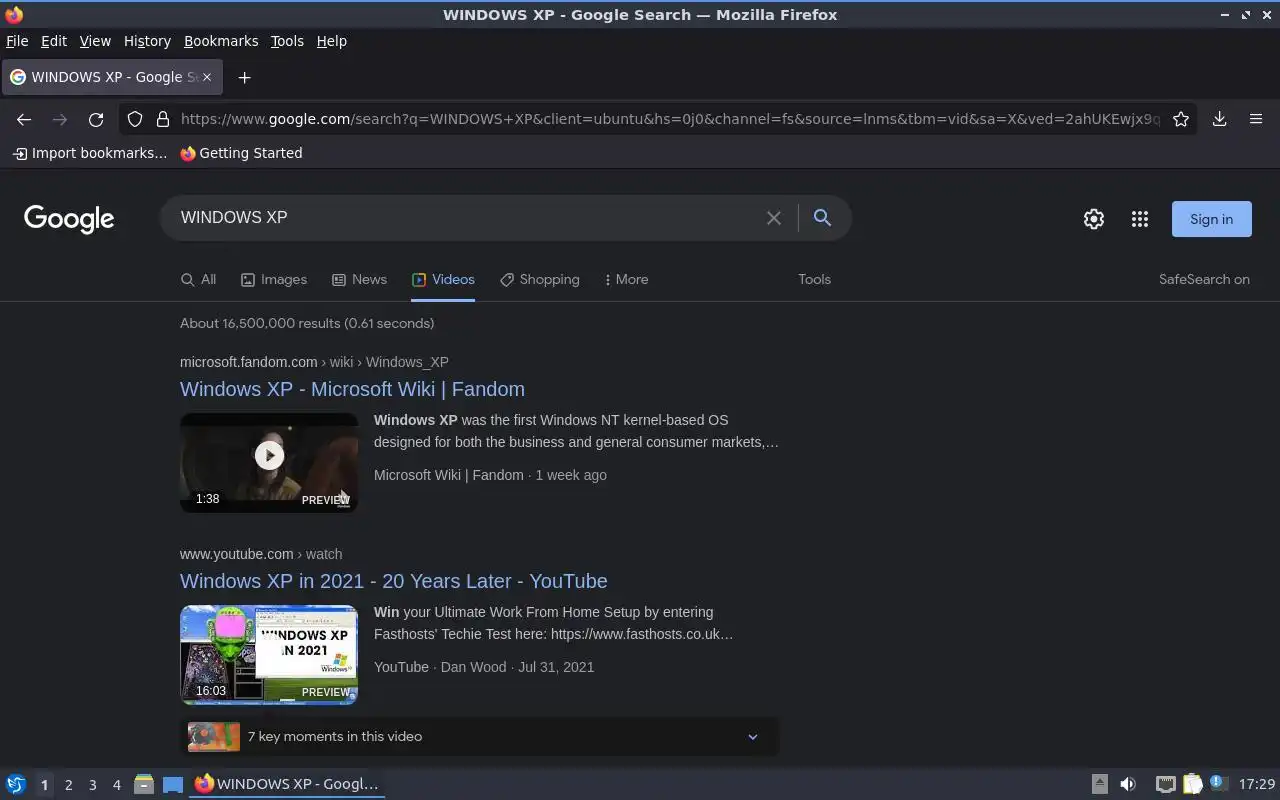
Task: Open the SafeSearch on setting
Action: (1204, 280)
